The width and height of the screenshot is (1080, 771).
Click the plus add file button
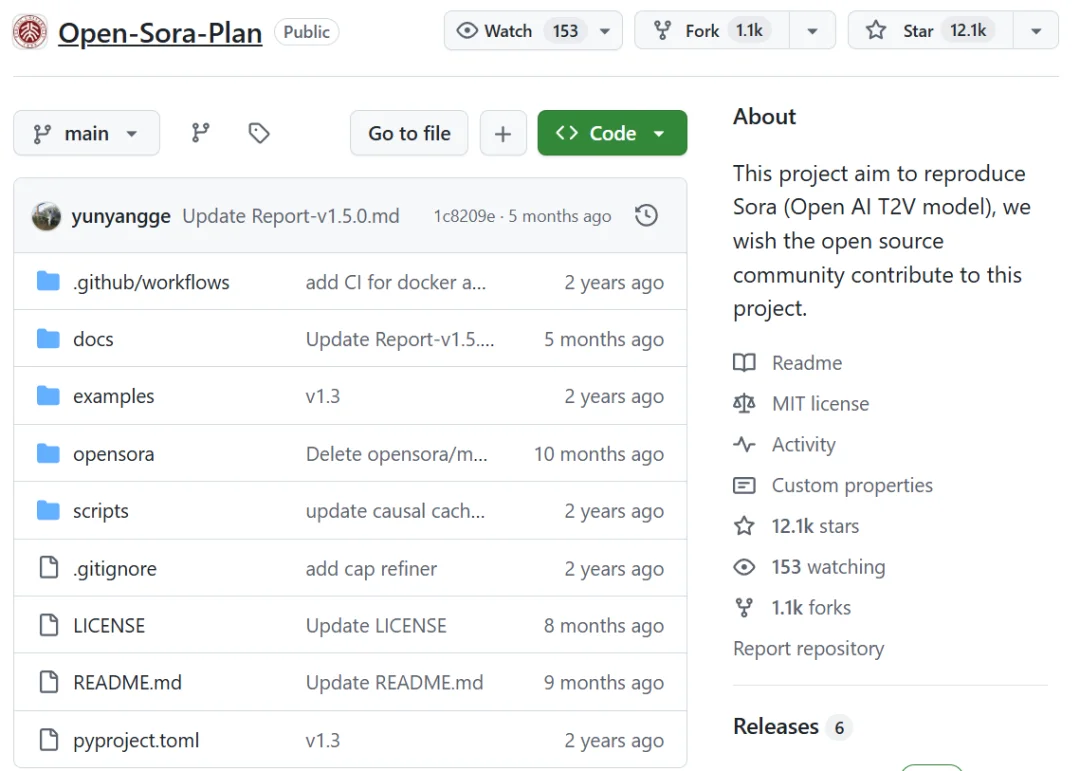click(503, 133)
